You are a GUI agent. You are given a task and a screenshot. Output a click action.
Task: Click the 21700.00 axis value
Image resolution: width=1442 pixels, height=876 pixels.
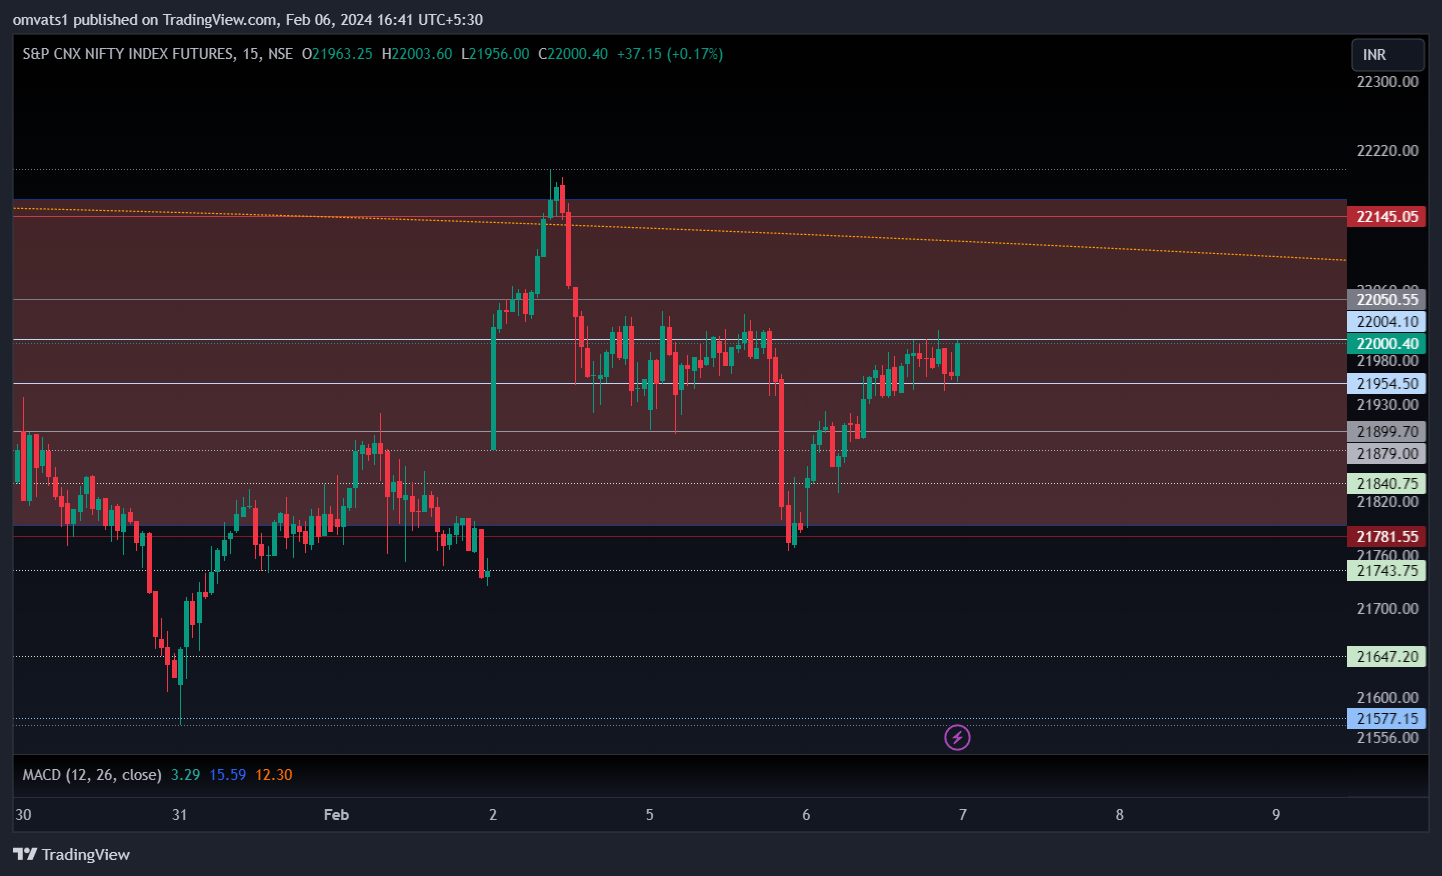tap(1387, 609)
